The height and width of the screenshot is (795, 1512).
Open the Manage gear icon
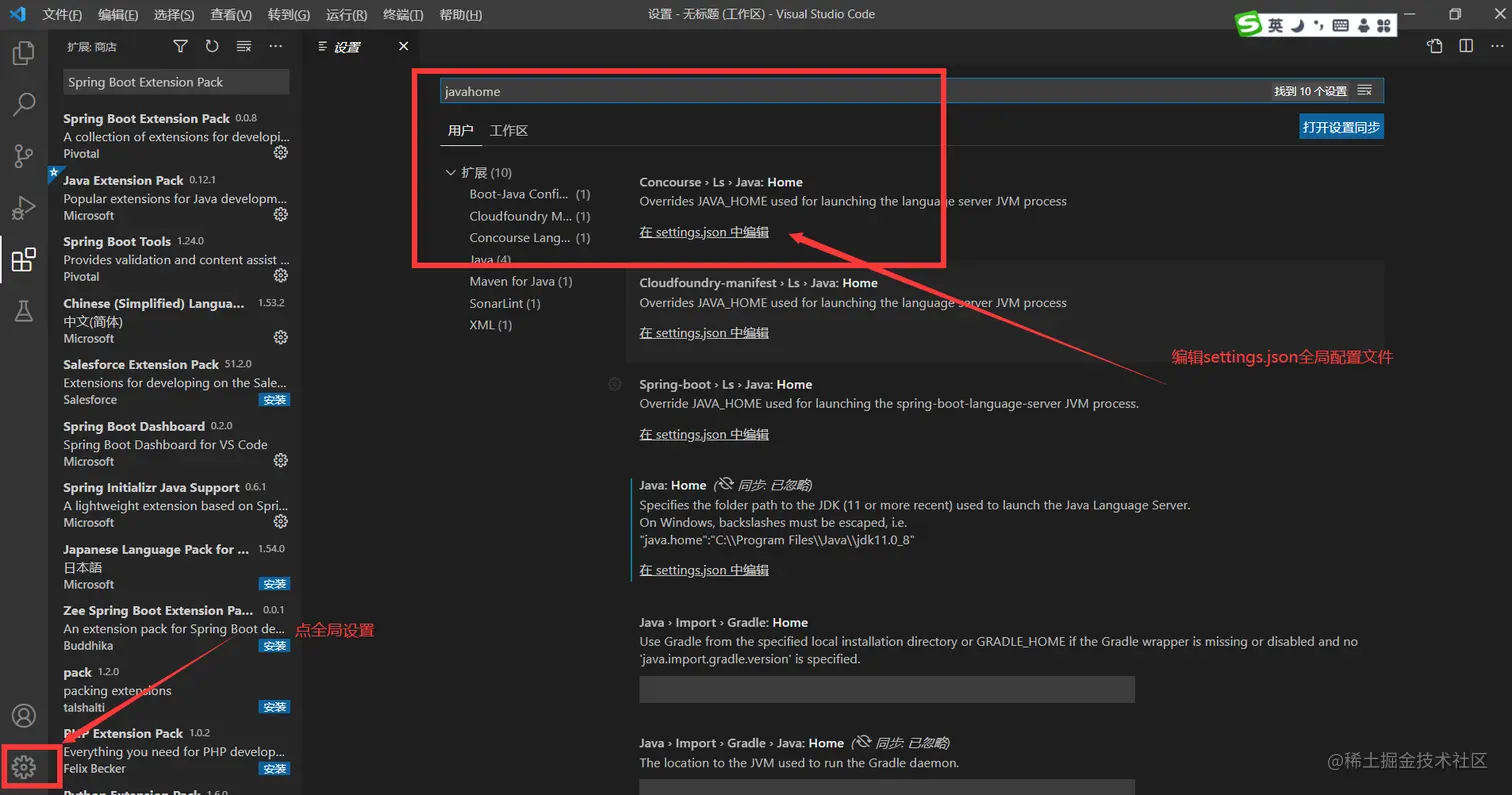coord(23,767)
